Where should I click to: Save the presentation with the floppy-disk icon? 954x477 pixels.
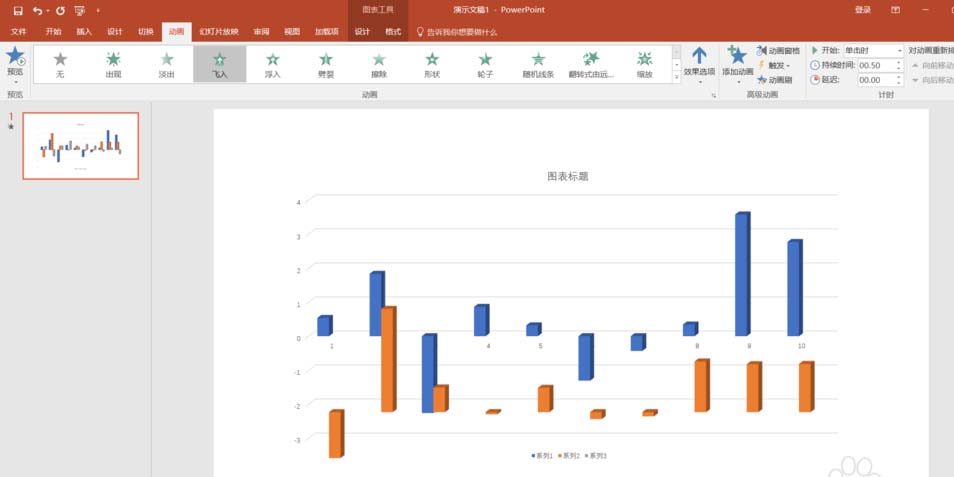pyautogui.click(x=18, y=10)
